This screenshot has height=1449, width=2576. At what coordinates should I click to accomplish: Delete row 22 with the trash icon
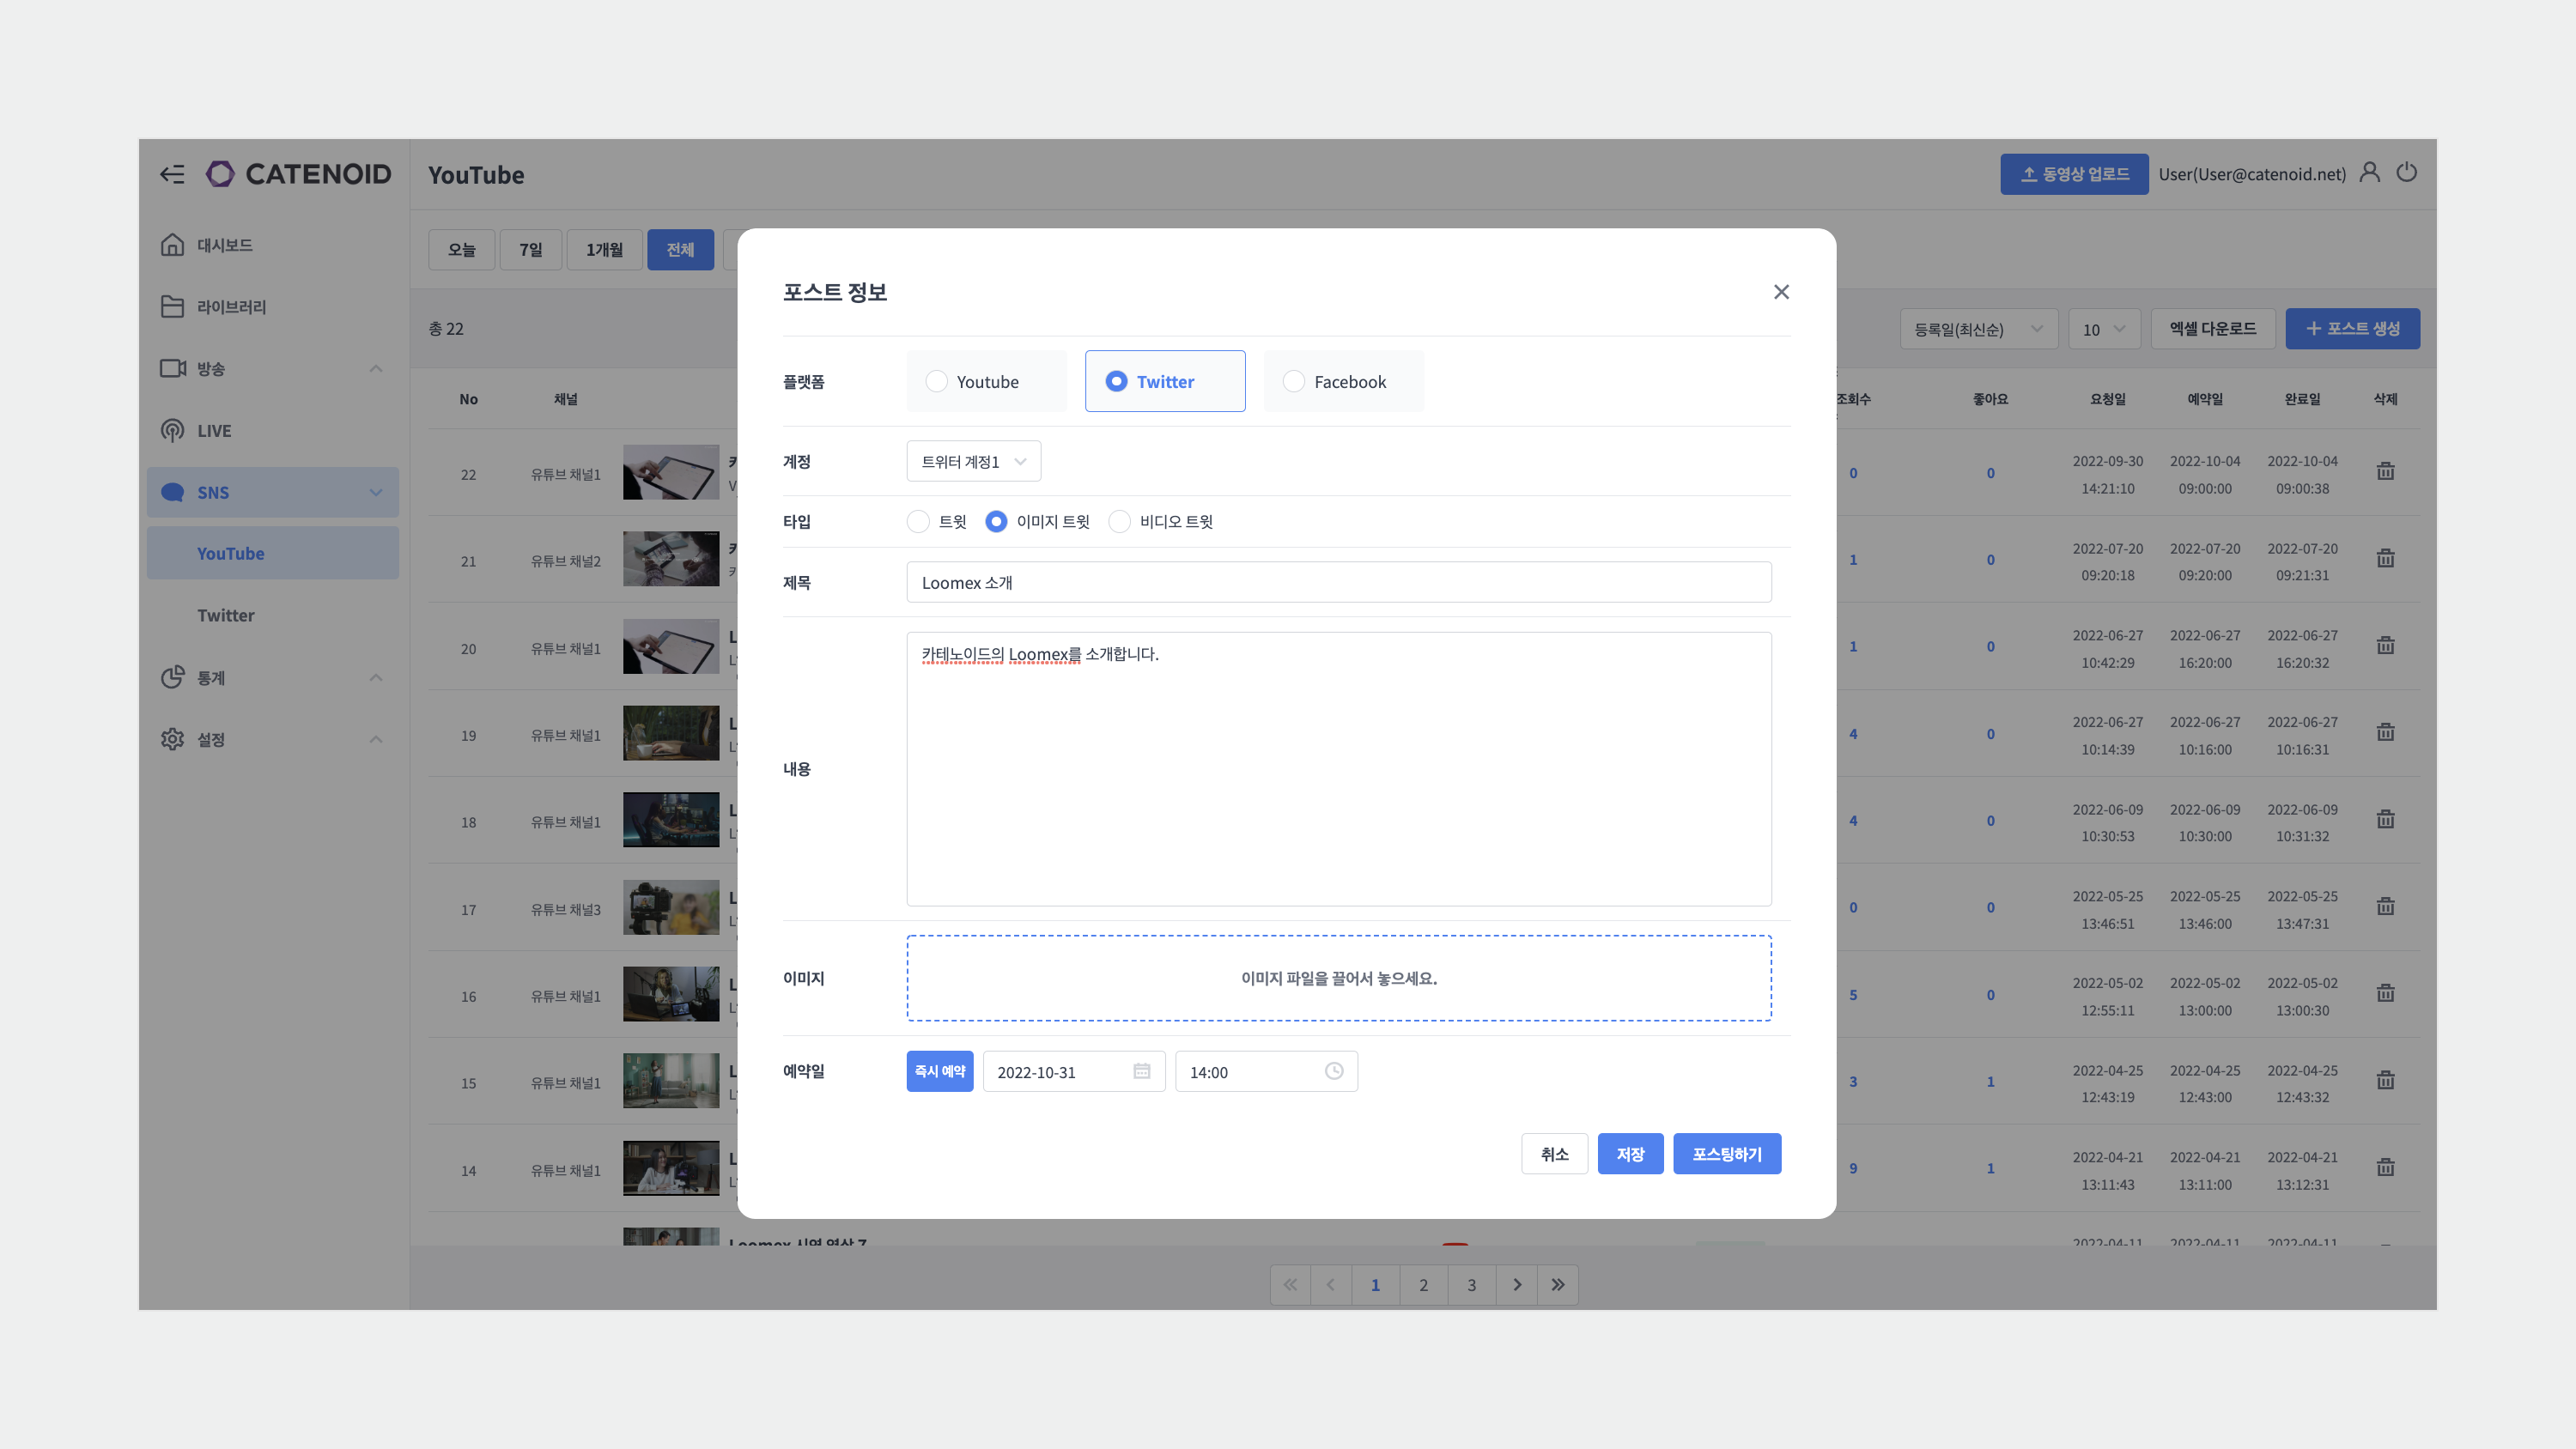(x=2385, y=472)
